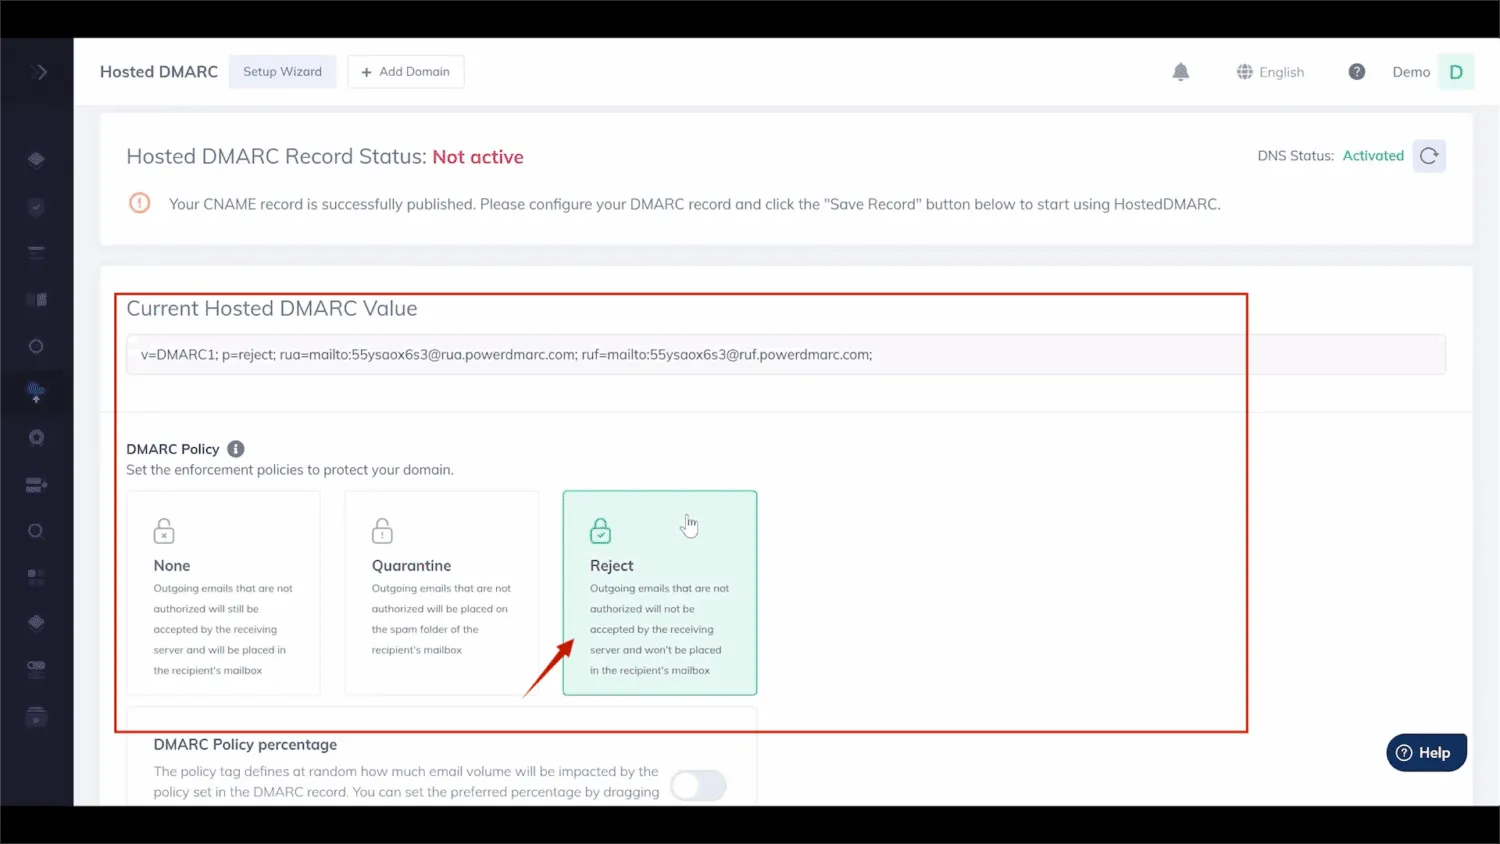
Task: Open the magnifier search sidebar icon
Action: 36,531
